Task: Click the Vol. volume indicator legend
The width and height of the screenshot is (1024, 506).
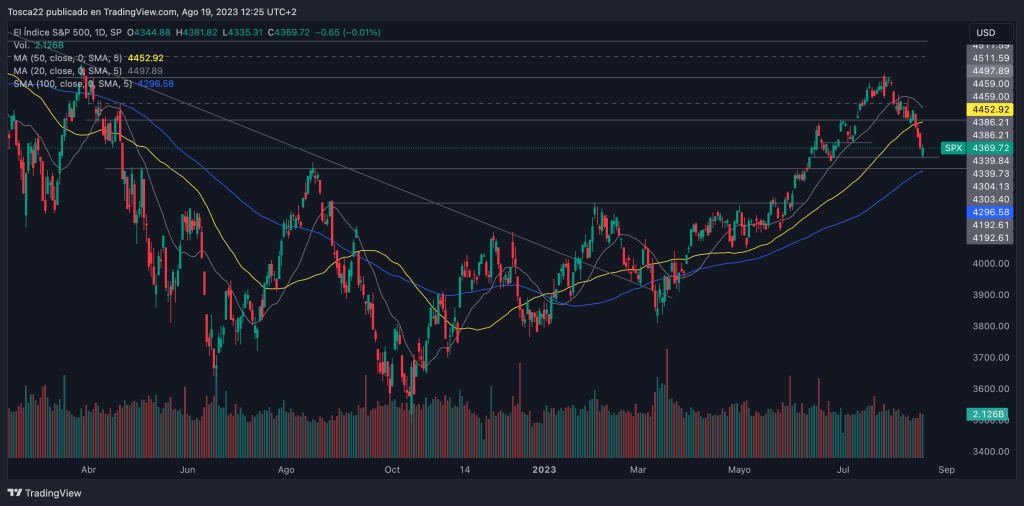Action: click(x=20, y=46)
